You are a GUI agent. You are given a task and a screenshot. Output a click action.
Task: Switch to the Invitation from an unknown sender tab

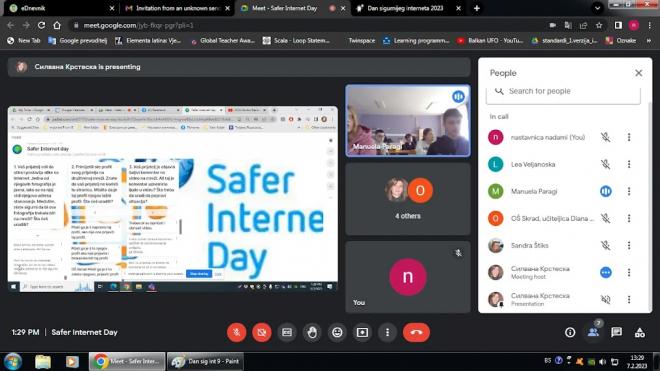[x=178, y=8]
